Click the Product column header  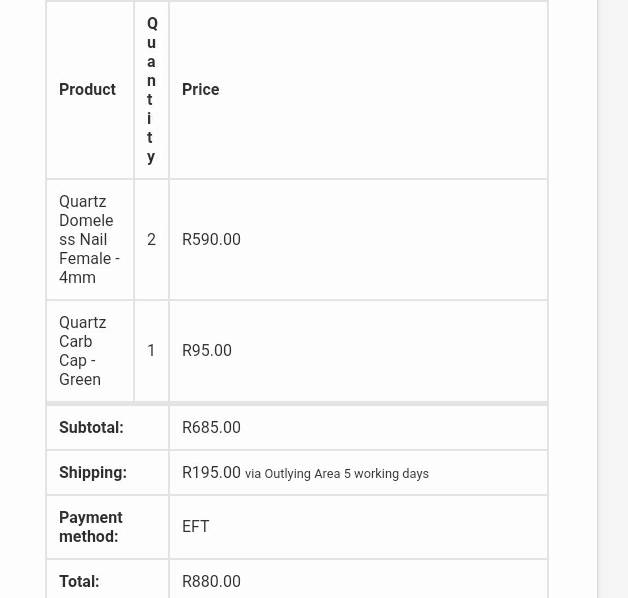[87, 89]
